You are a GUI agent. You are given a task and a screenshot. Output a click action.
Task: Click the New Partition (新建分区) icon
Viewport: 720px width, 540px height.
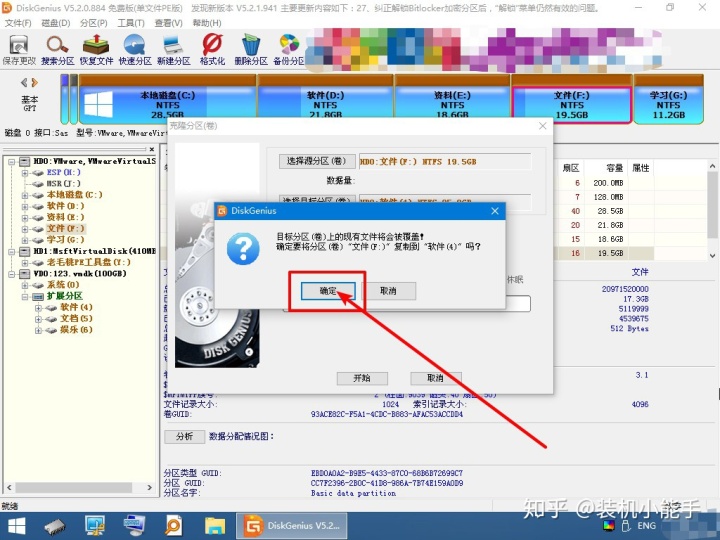coord(174,50)
